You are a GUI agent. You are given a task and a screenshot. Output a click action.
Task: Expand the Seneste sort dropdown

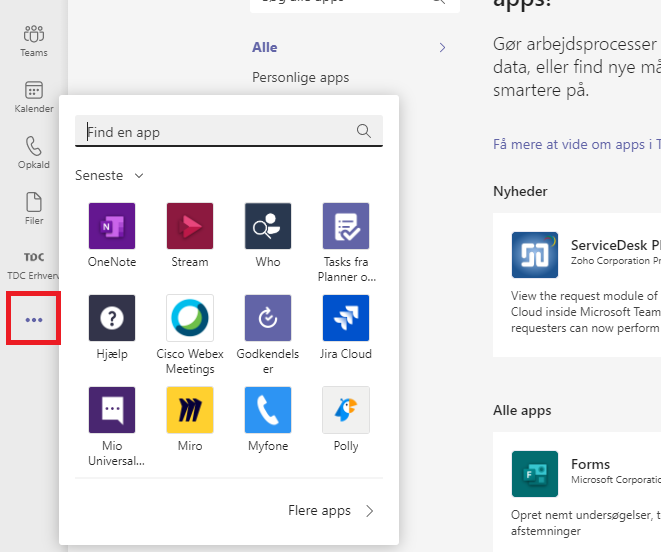coord(109,175)
